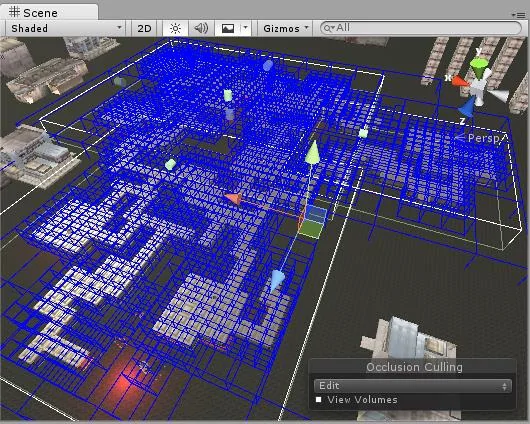The width and height of the screenshot is (530, 424).
Task: Click blue Z-axis cone on orientation gizmo
Action: point(467,107)
